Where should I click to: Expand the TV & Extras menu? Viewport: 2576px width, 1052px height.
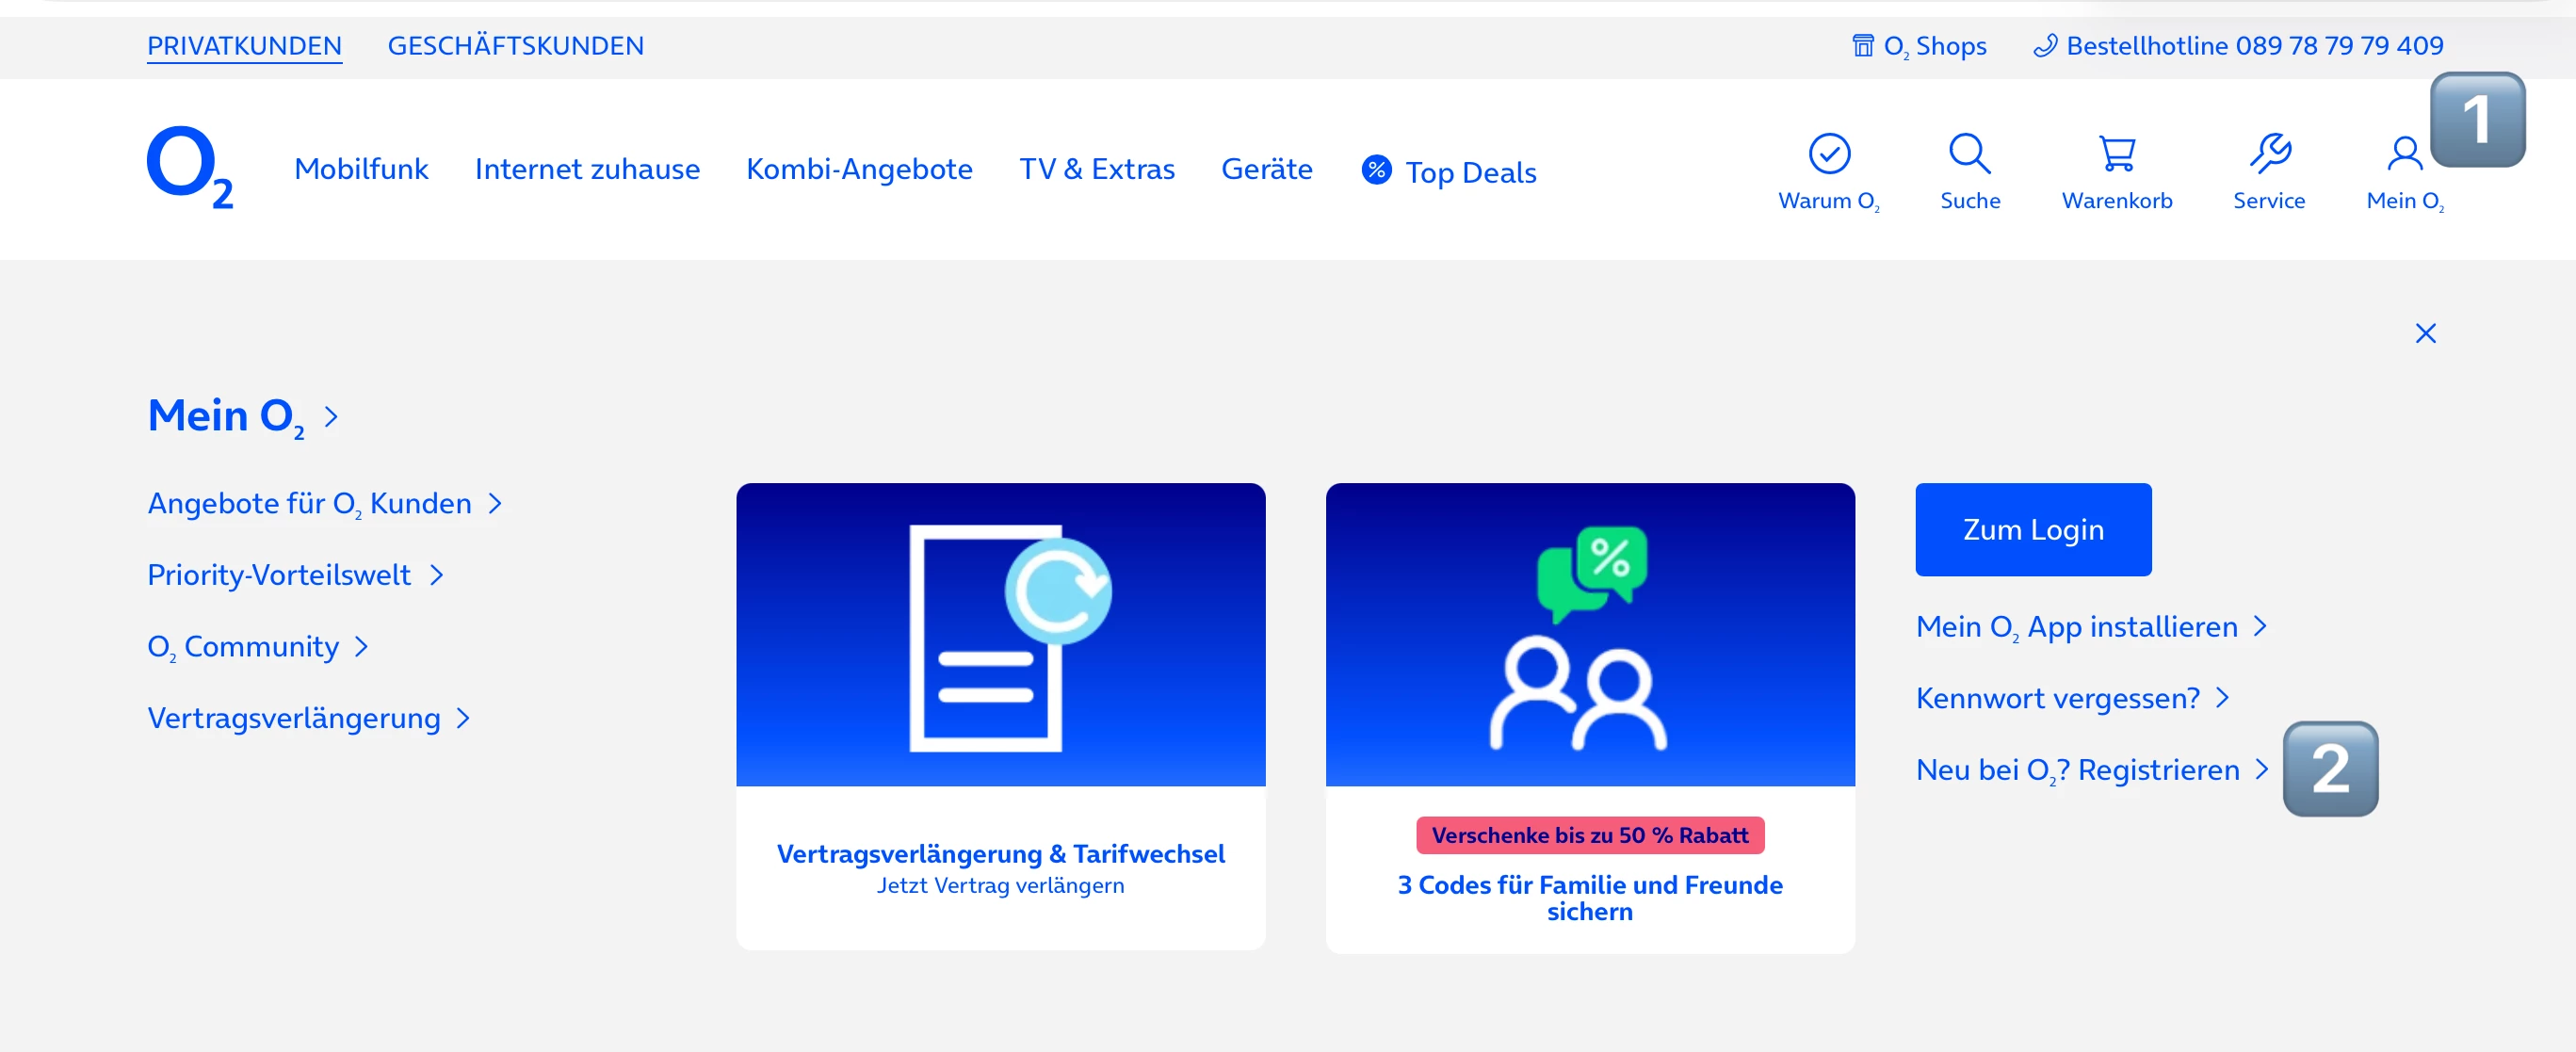[1096, 169]
